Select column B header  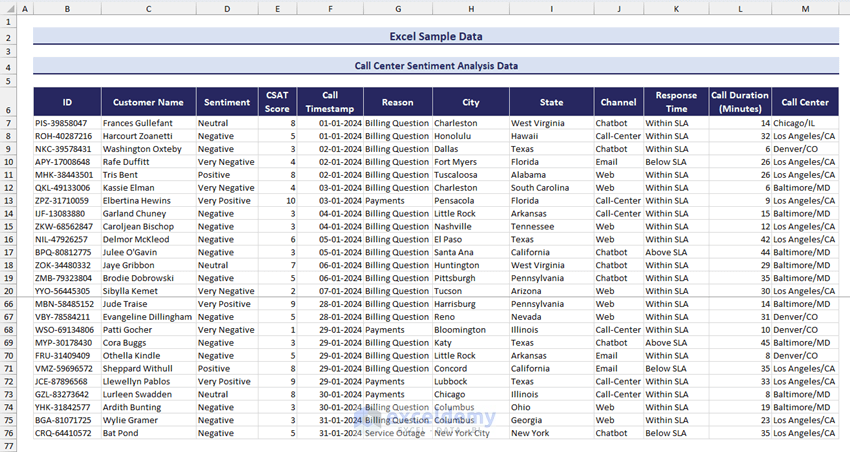[67, 9]
